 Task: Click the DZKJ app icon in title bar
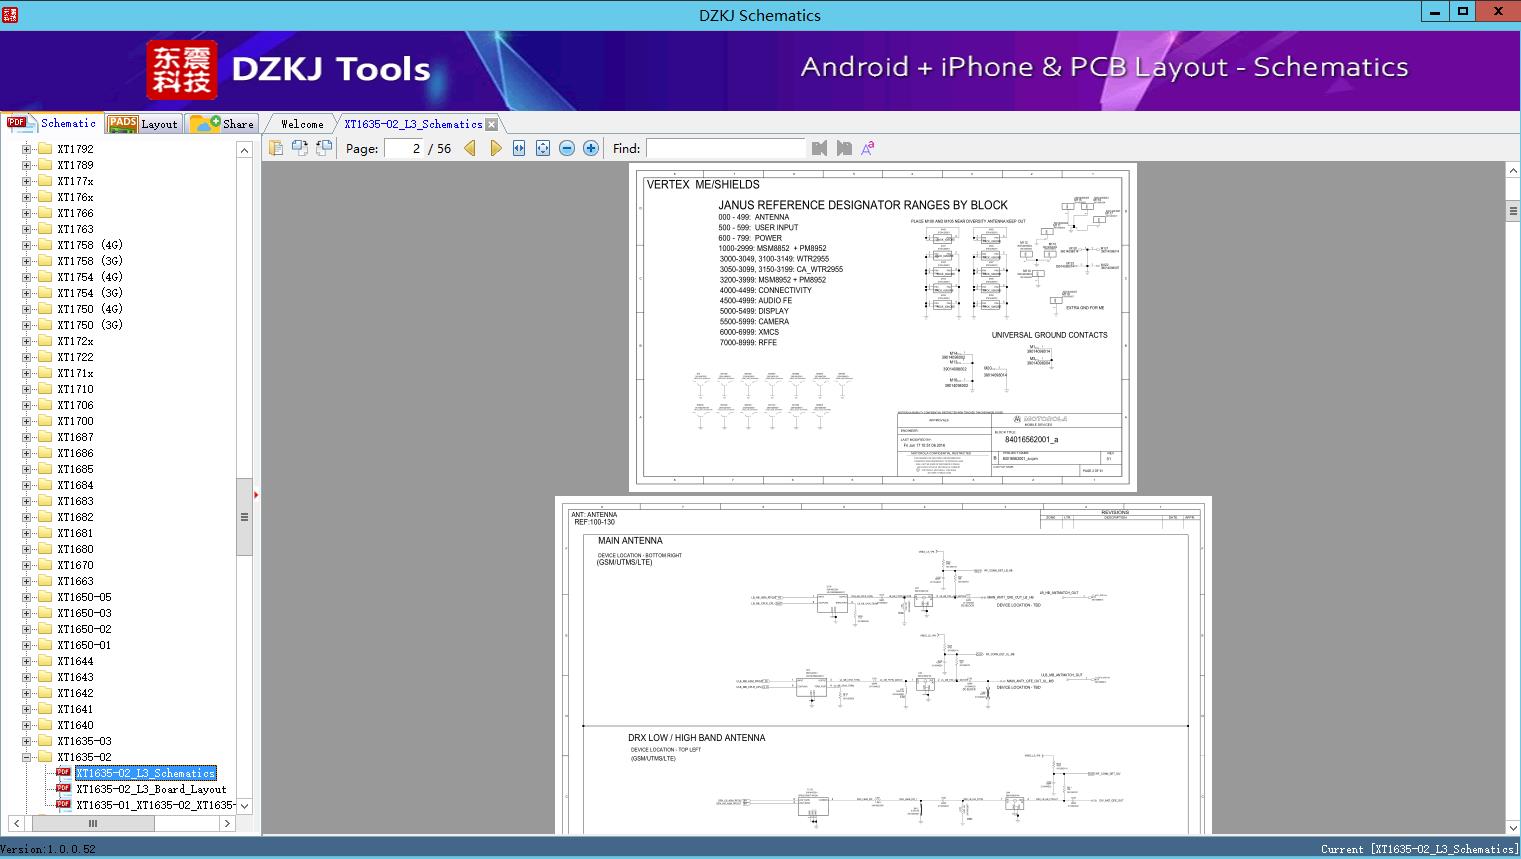point(9,15)
